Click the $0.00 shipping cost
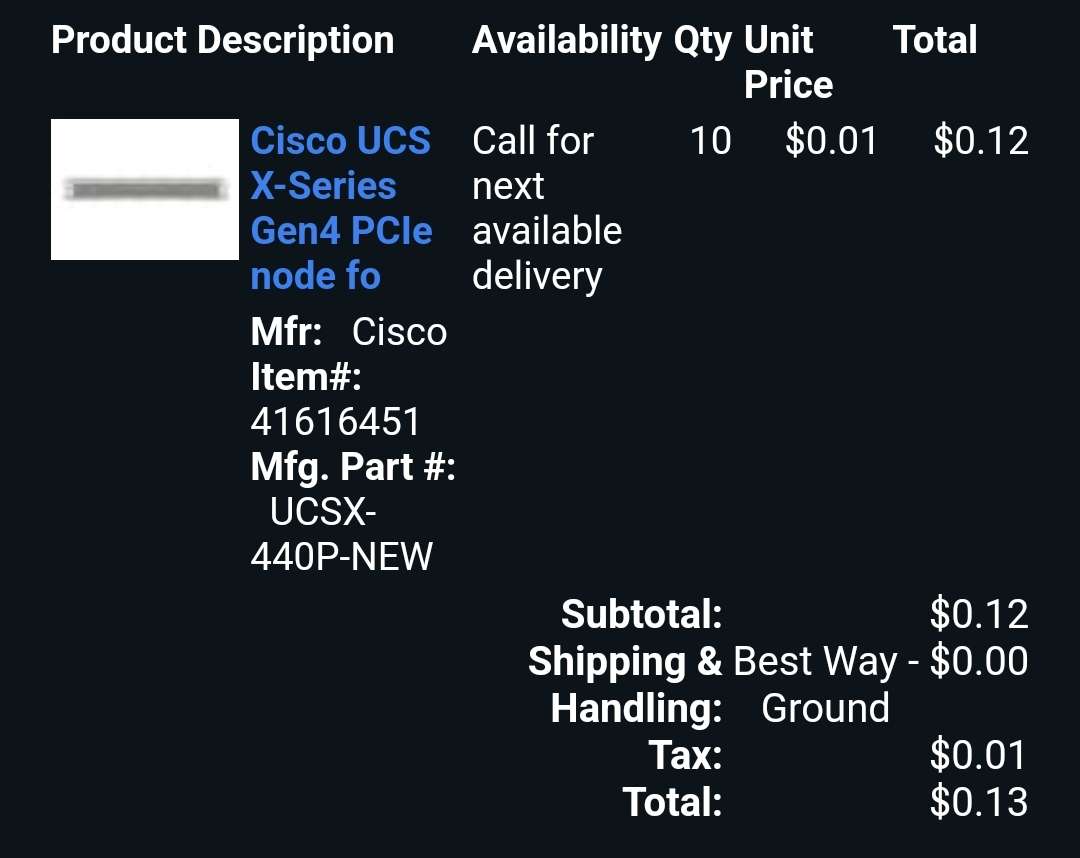The width and height of the screenshot is (1080, 858). click(979, 661)
